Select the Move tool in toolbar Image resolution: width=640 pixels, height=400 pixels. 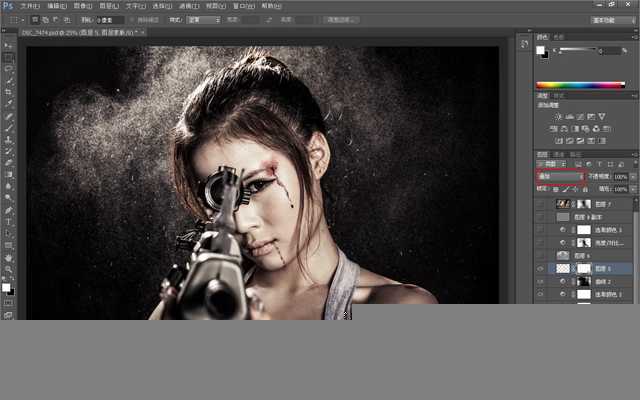[x=9, y=46]
